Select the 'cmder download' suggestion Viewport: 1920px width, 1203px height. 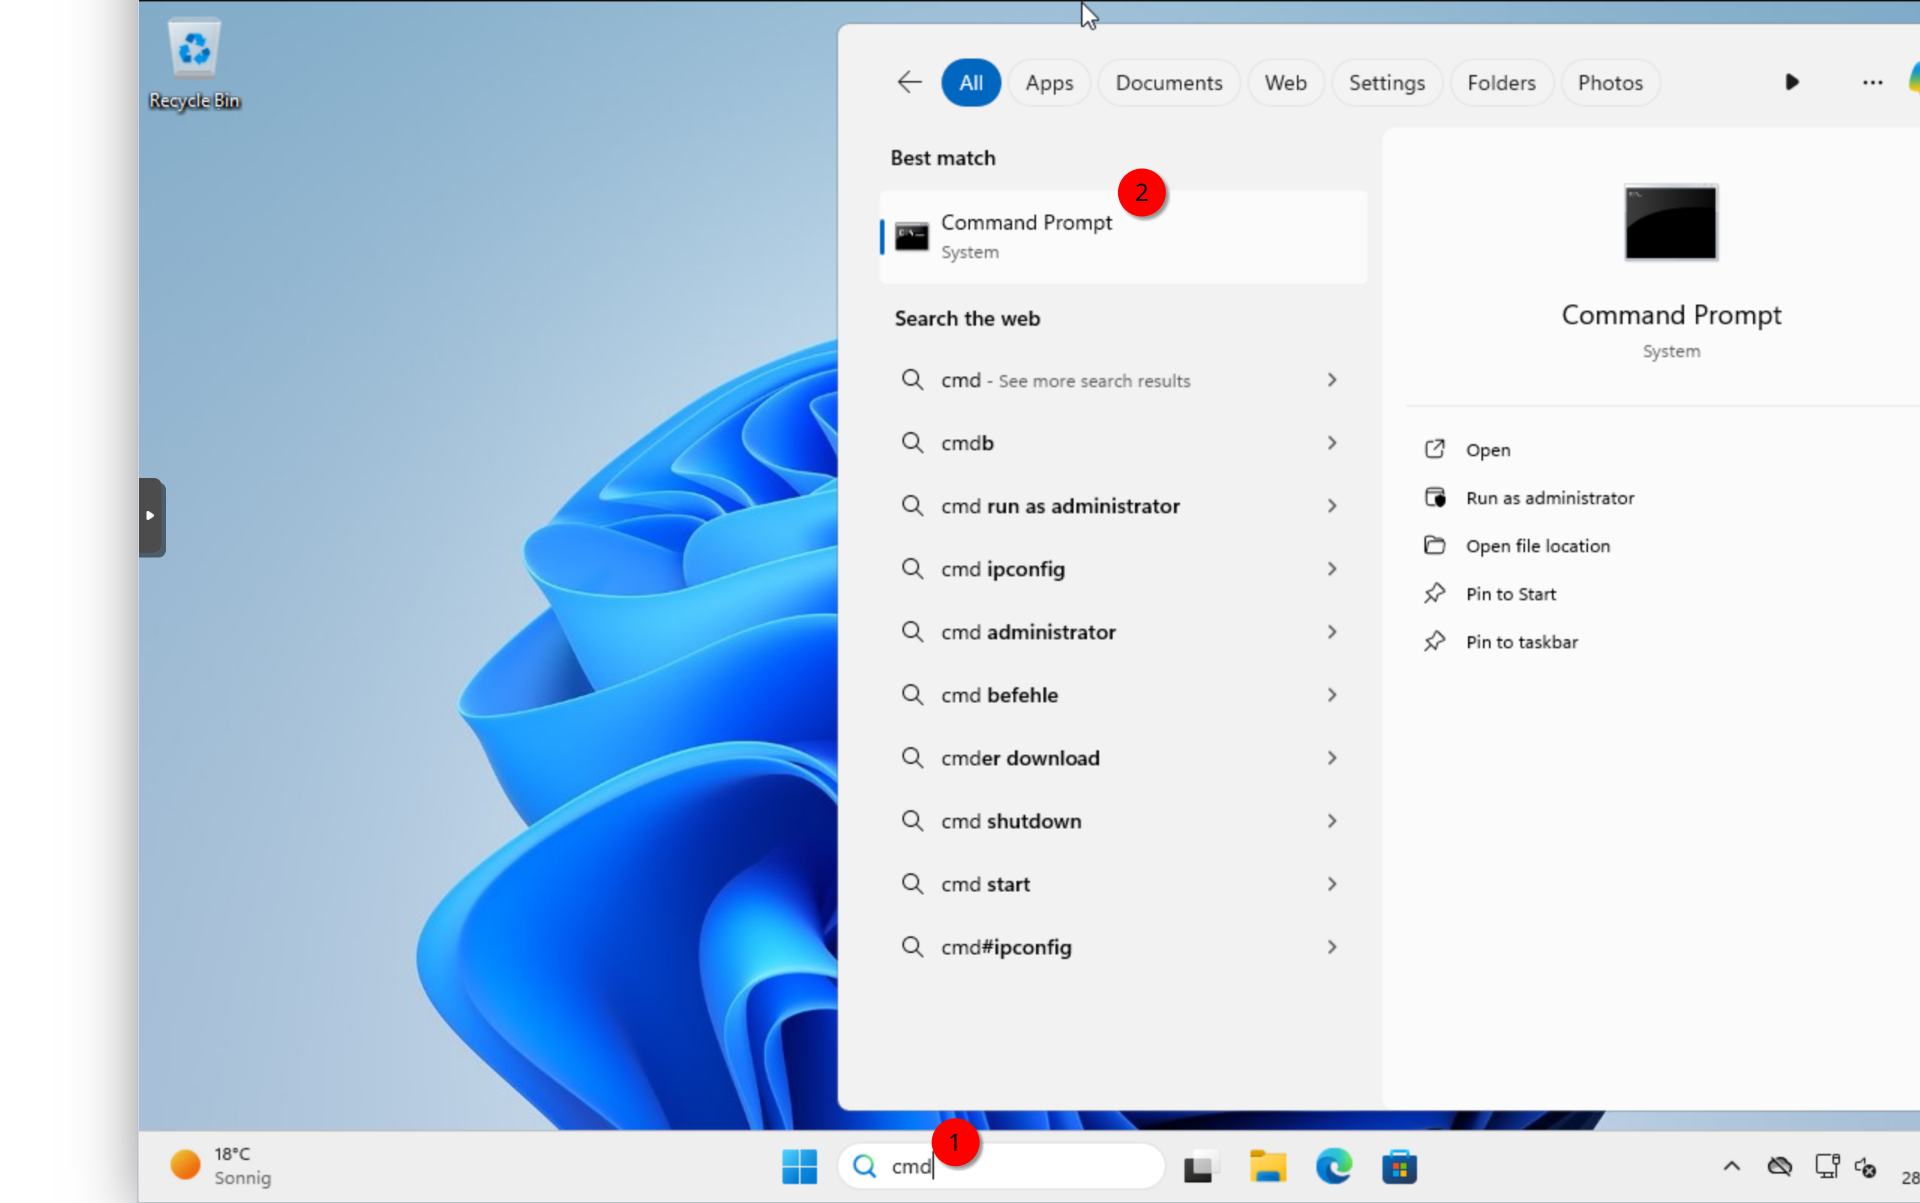pos(1123,758)
